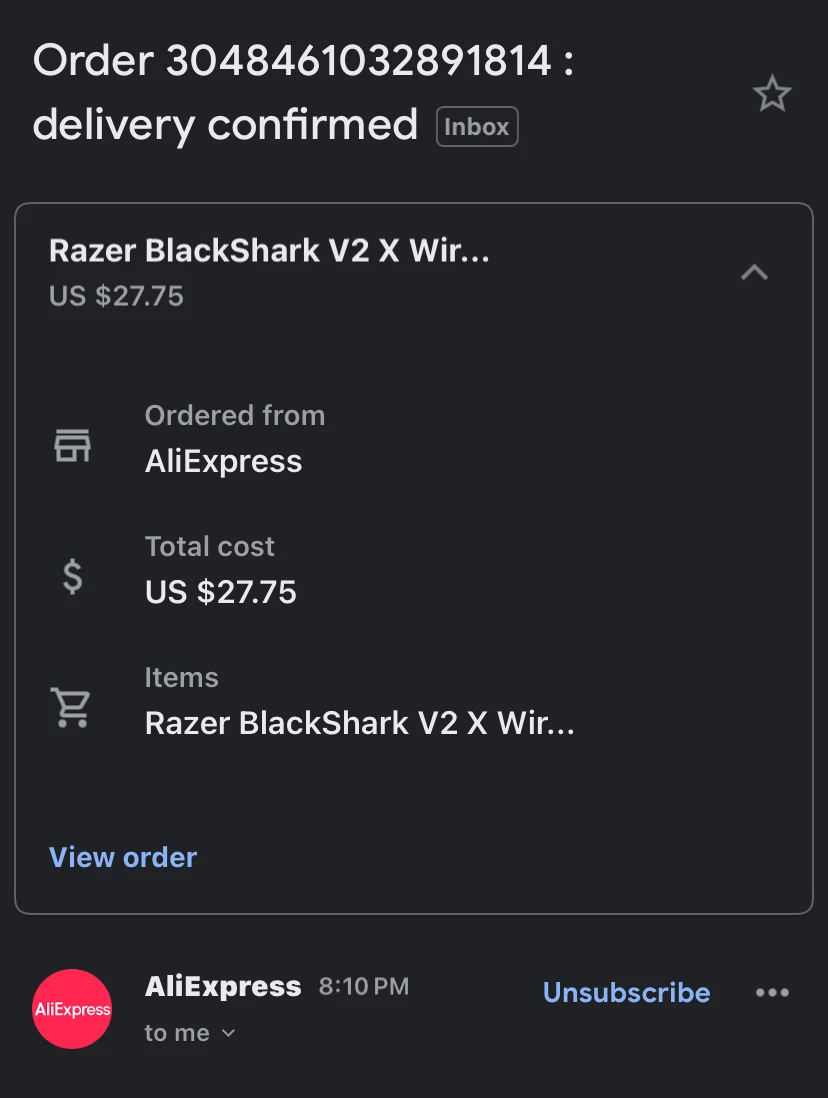Viewport: 828px width, 1098px height.
Task: Click the Inbox label tag
Action: point(477,127)
